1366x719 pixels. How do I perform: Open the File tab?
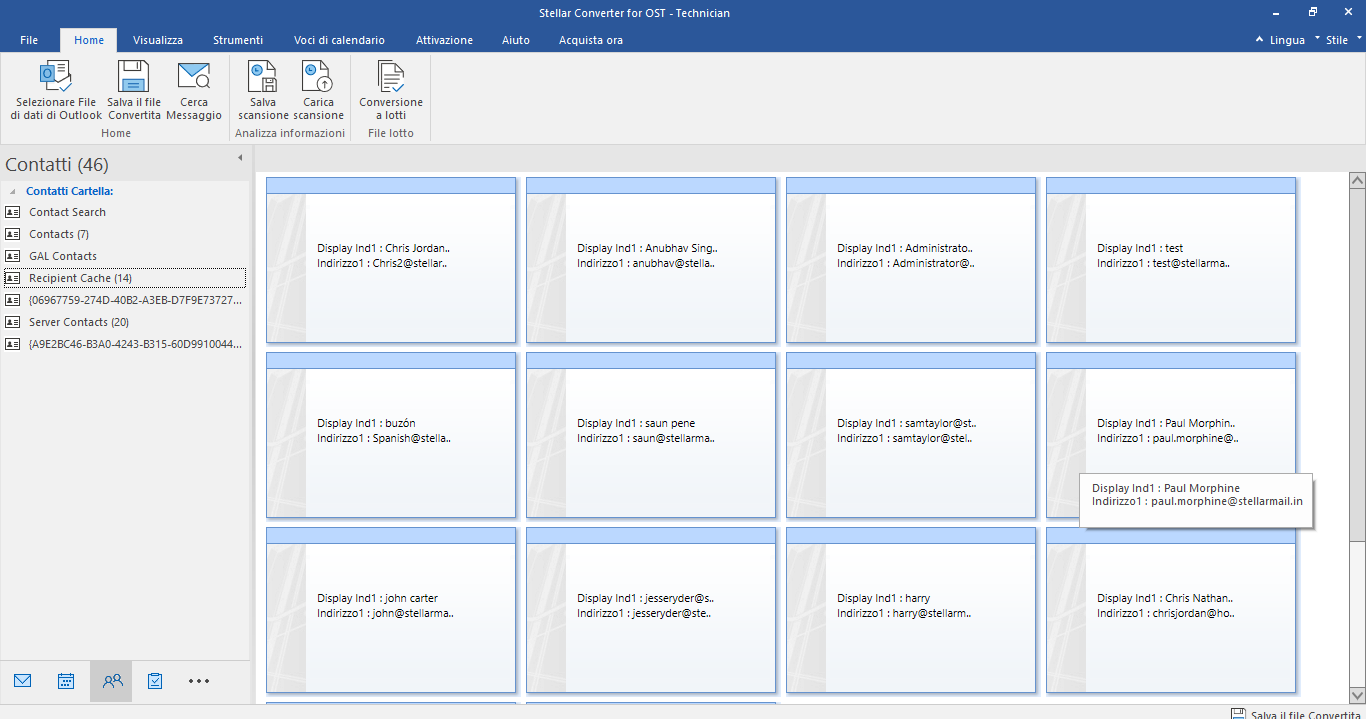click(x=29, y=40)
